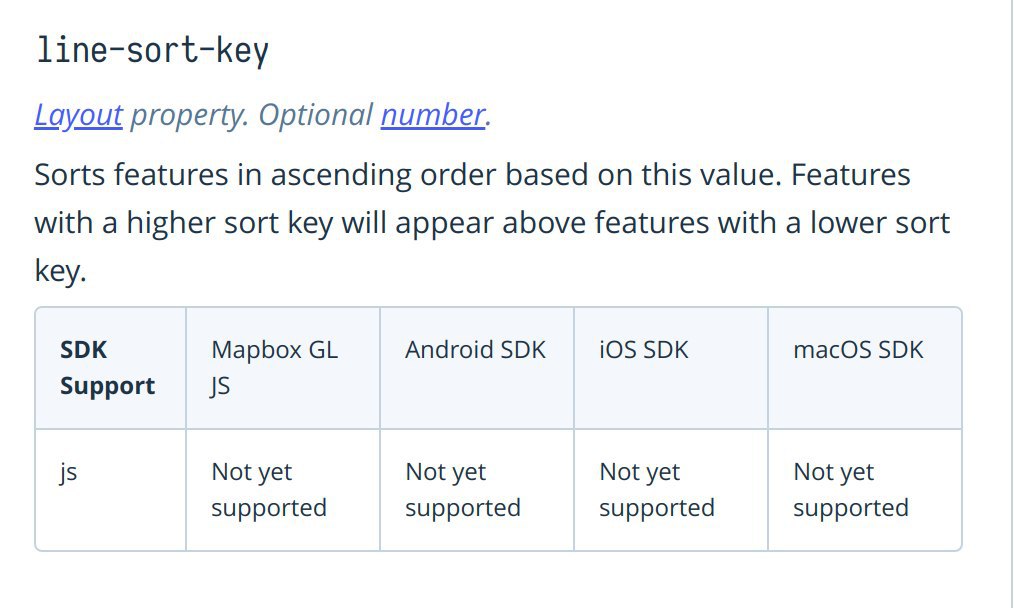Image resolution: width=1014 pixels, height=608 pixels.
Task: Click Not yet supported under iOS SDK
Action: [656, 490]
